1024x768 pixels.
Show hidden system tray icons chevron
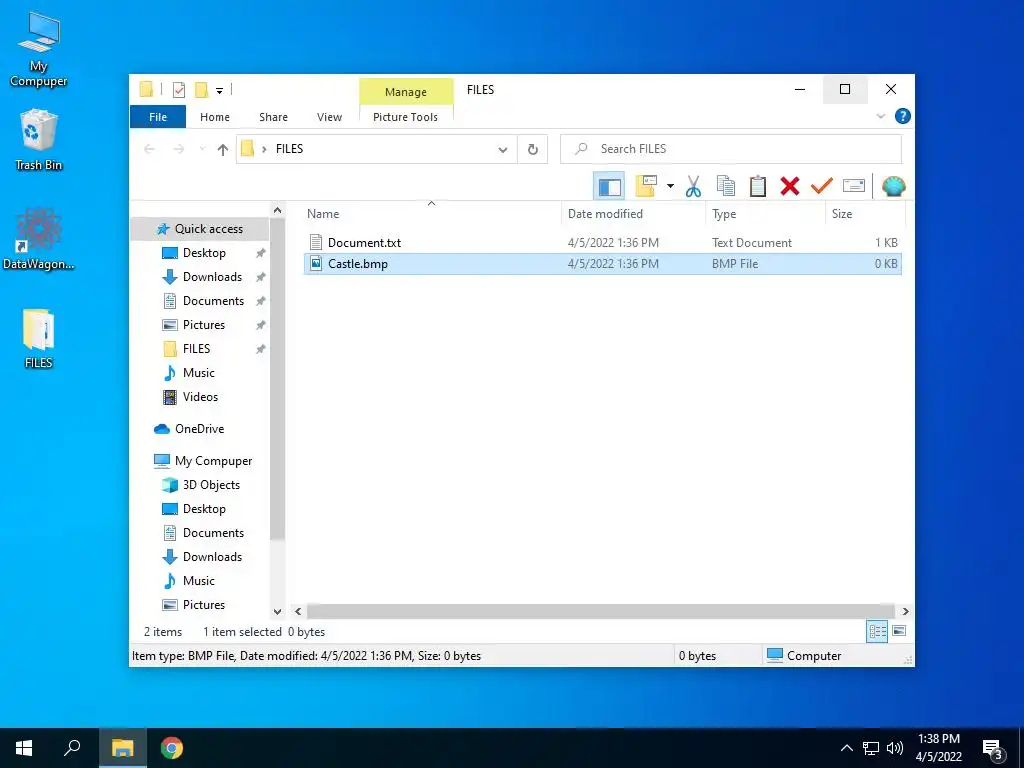click(x=846, y=748)
